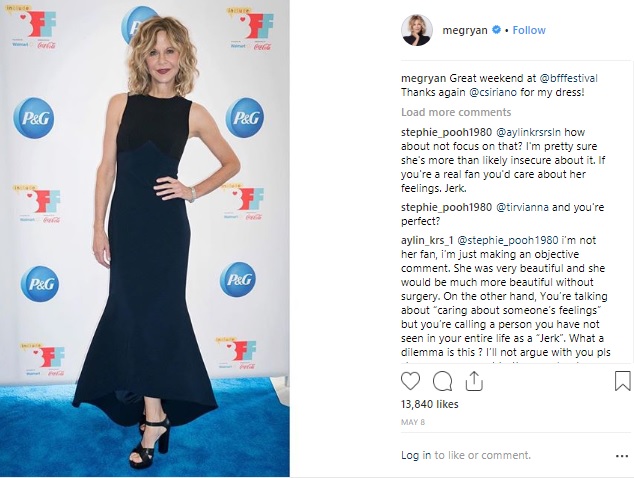Open aylin_krs_1 commenter profile
Screen dimensions: 634x478
(427, 240)
